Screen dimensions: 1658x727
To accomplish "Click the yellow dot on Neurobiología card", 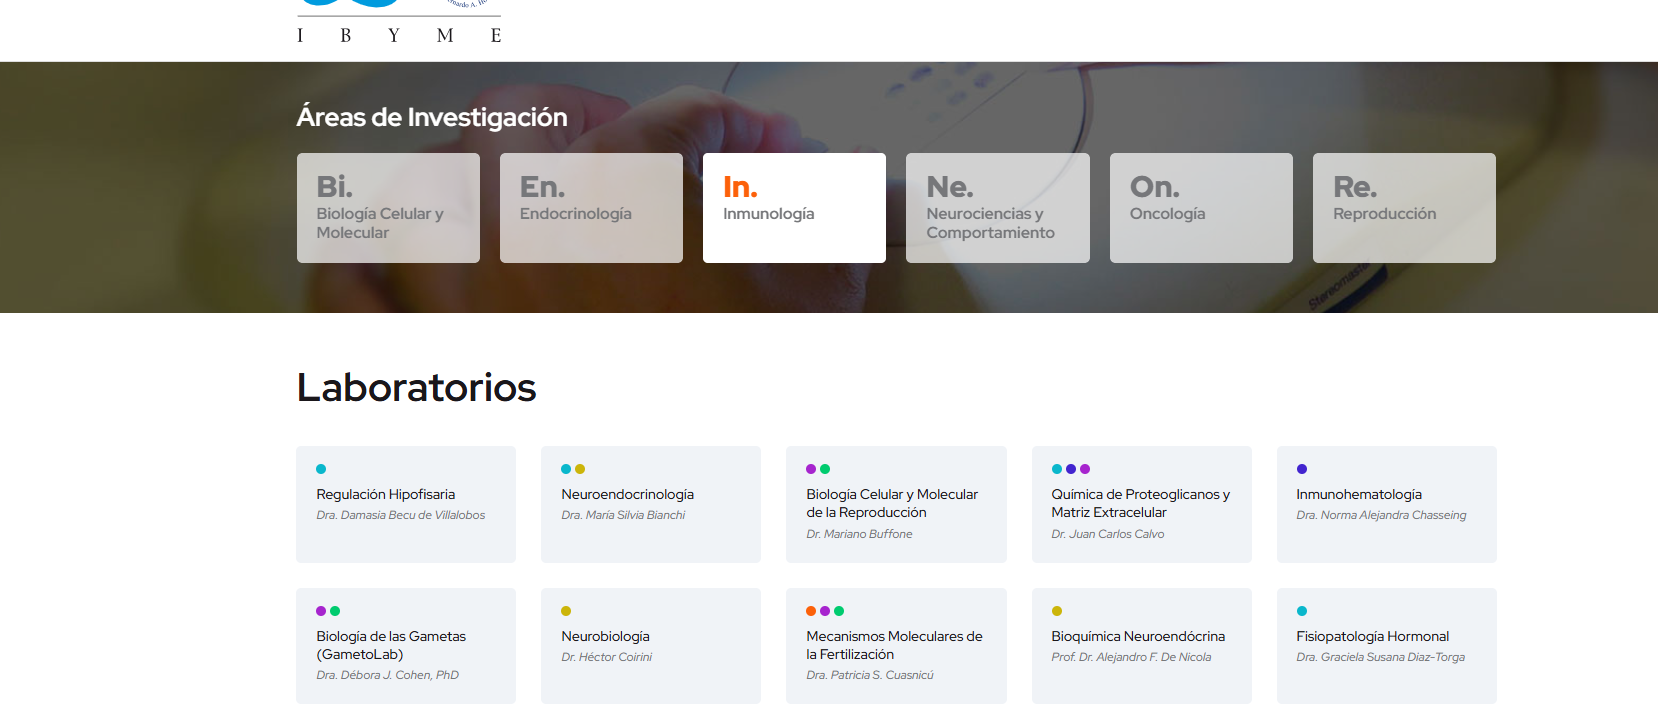I will [566, 611].
